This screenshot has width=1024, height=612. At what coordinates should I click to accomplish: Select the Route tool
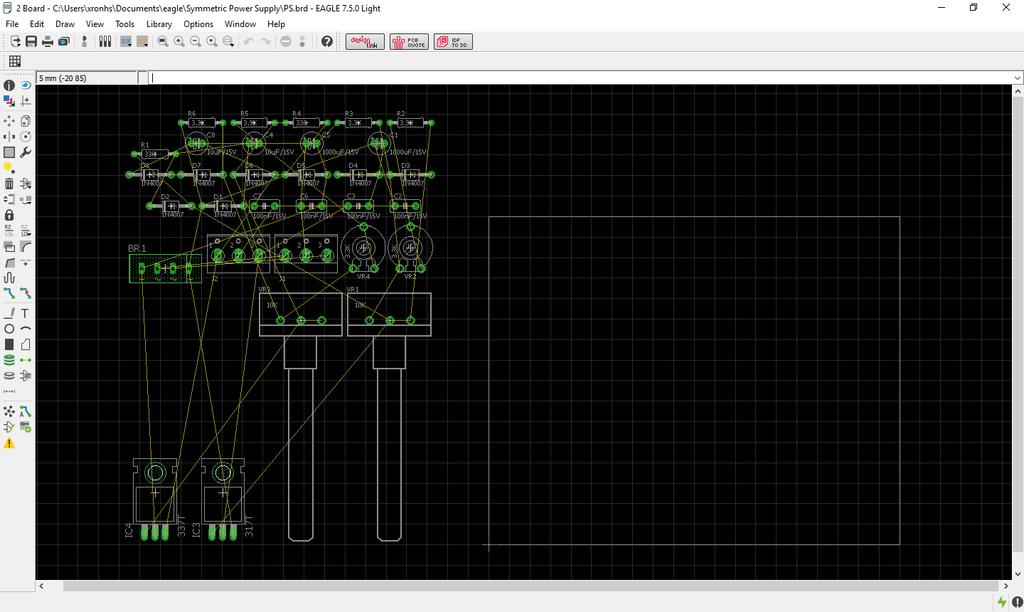[x=9, y=293]
